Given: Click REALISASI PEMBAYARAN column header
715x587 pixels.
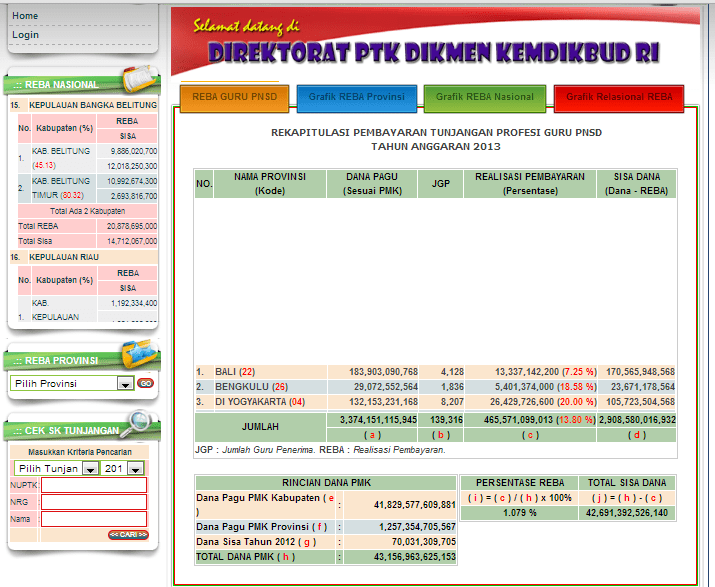Looking at the screenshot, I should pyautogui.click(x=530, y=184).
